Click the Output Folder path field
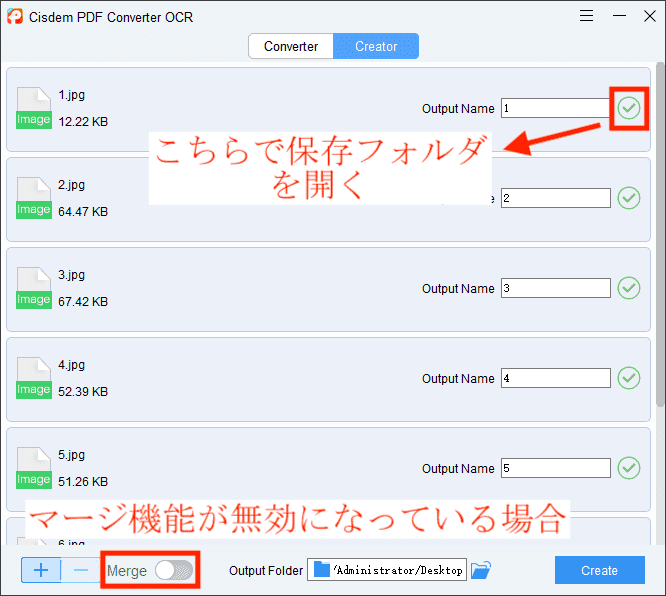This screenshot has width=666, height=596. coord(387,570)
